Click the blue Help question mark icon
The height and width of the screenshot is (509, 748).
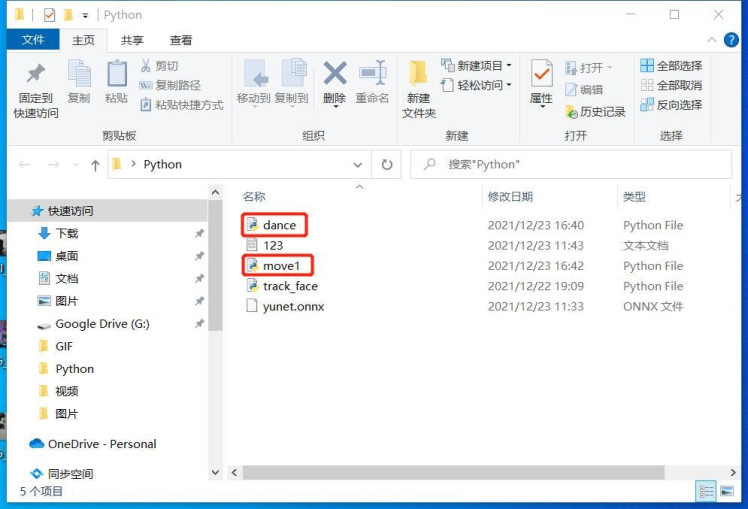731,40
